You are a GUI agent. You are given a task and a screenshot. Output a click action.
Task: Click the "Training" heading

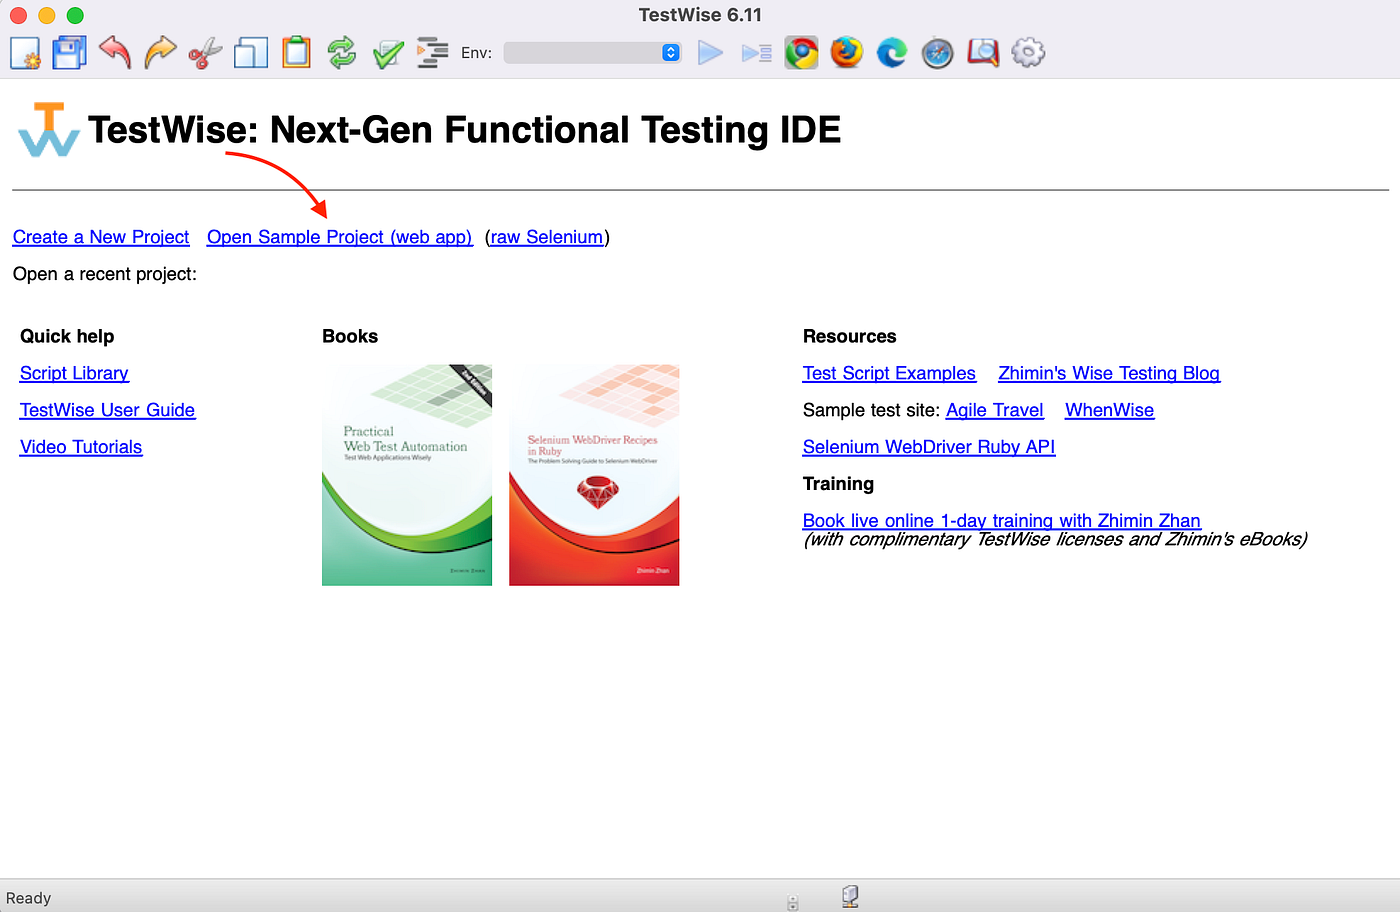[x=838, y=484]
